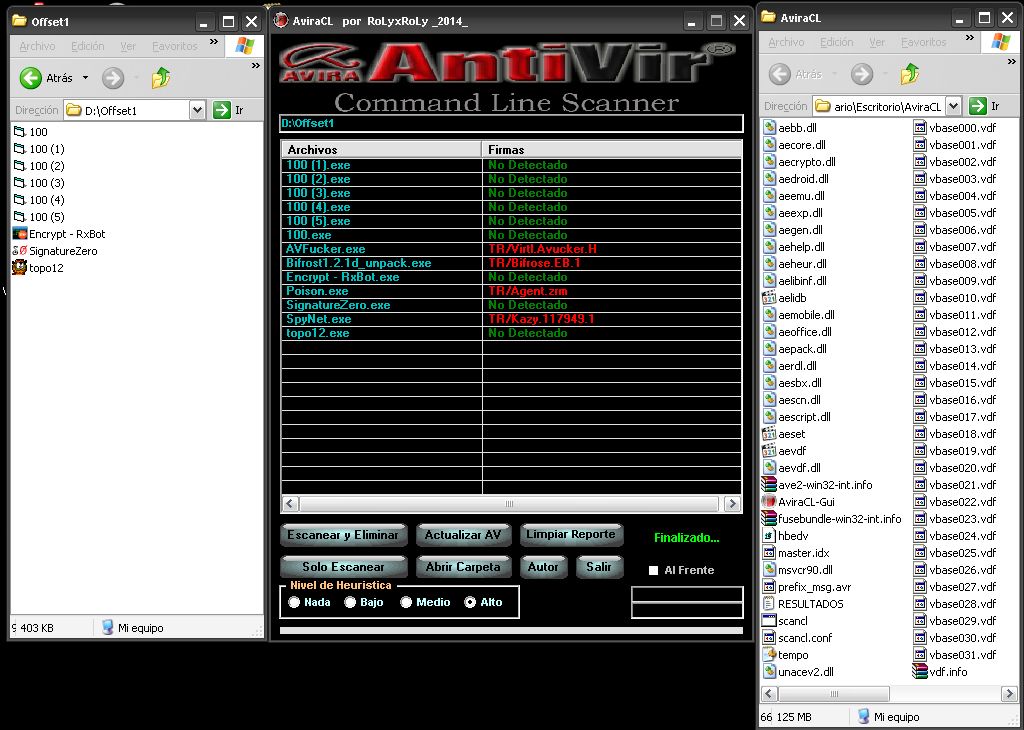Click green Go arrow in Offset1 address bar
This screenshot has height=730, width=1024.
click(x=222, y=110)
